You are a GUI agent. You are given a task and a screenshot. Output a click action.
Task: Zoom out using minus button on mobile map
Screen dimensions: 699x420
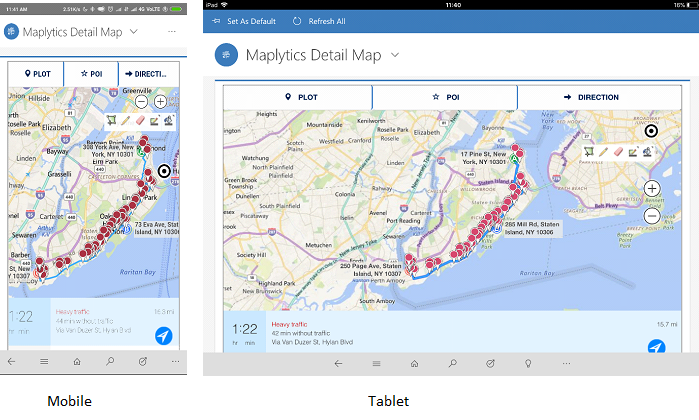(141, 102)
